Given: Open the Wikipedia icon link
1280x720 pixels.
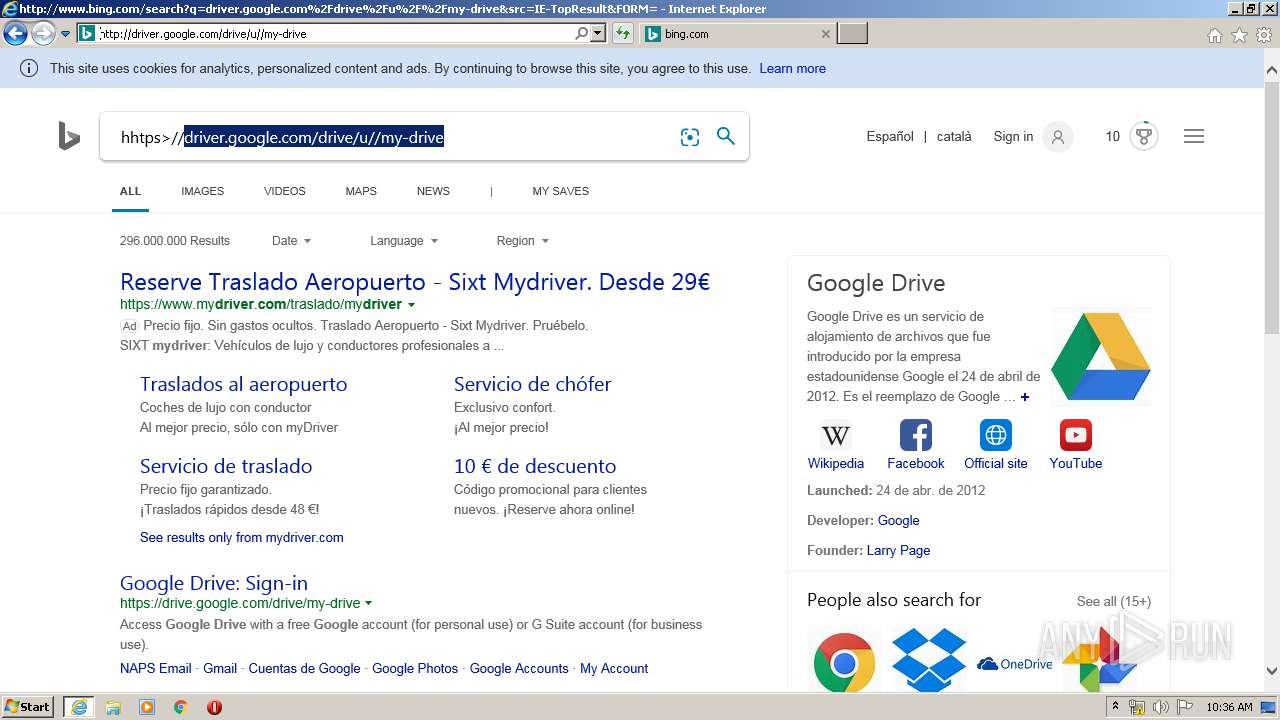Looking at the screenshot, I should (836, 435).
